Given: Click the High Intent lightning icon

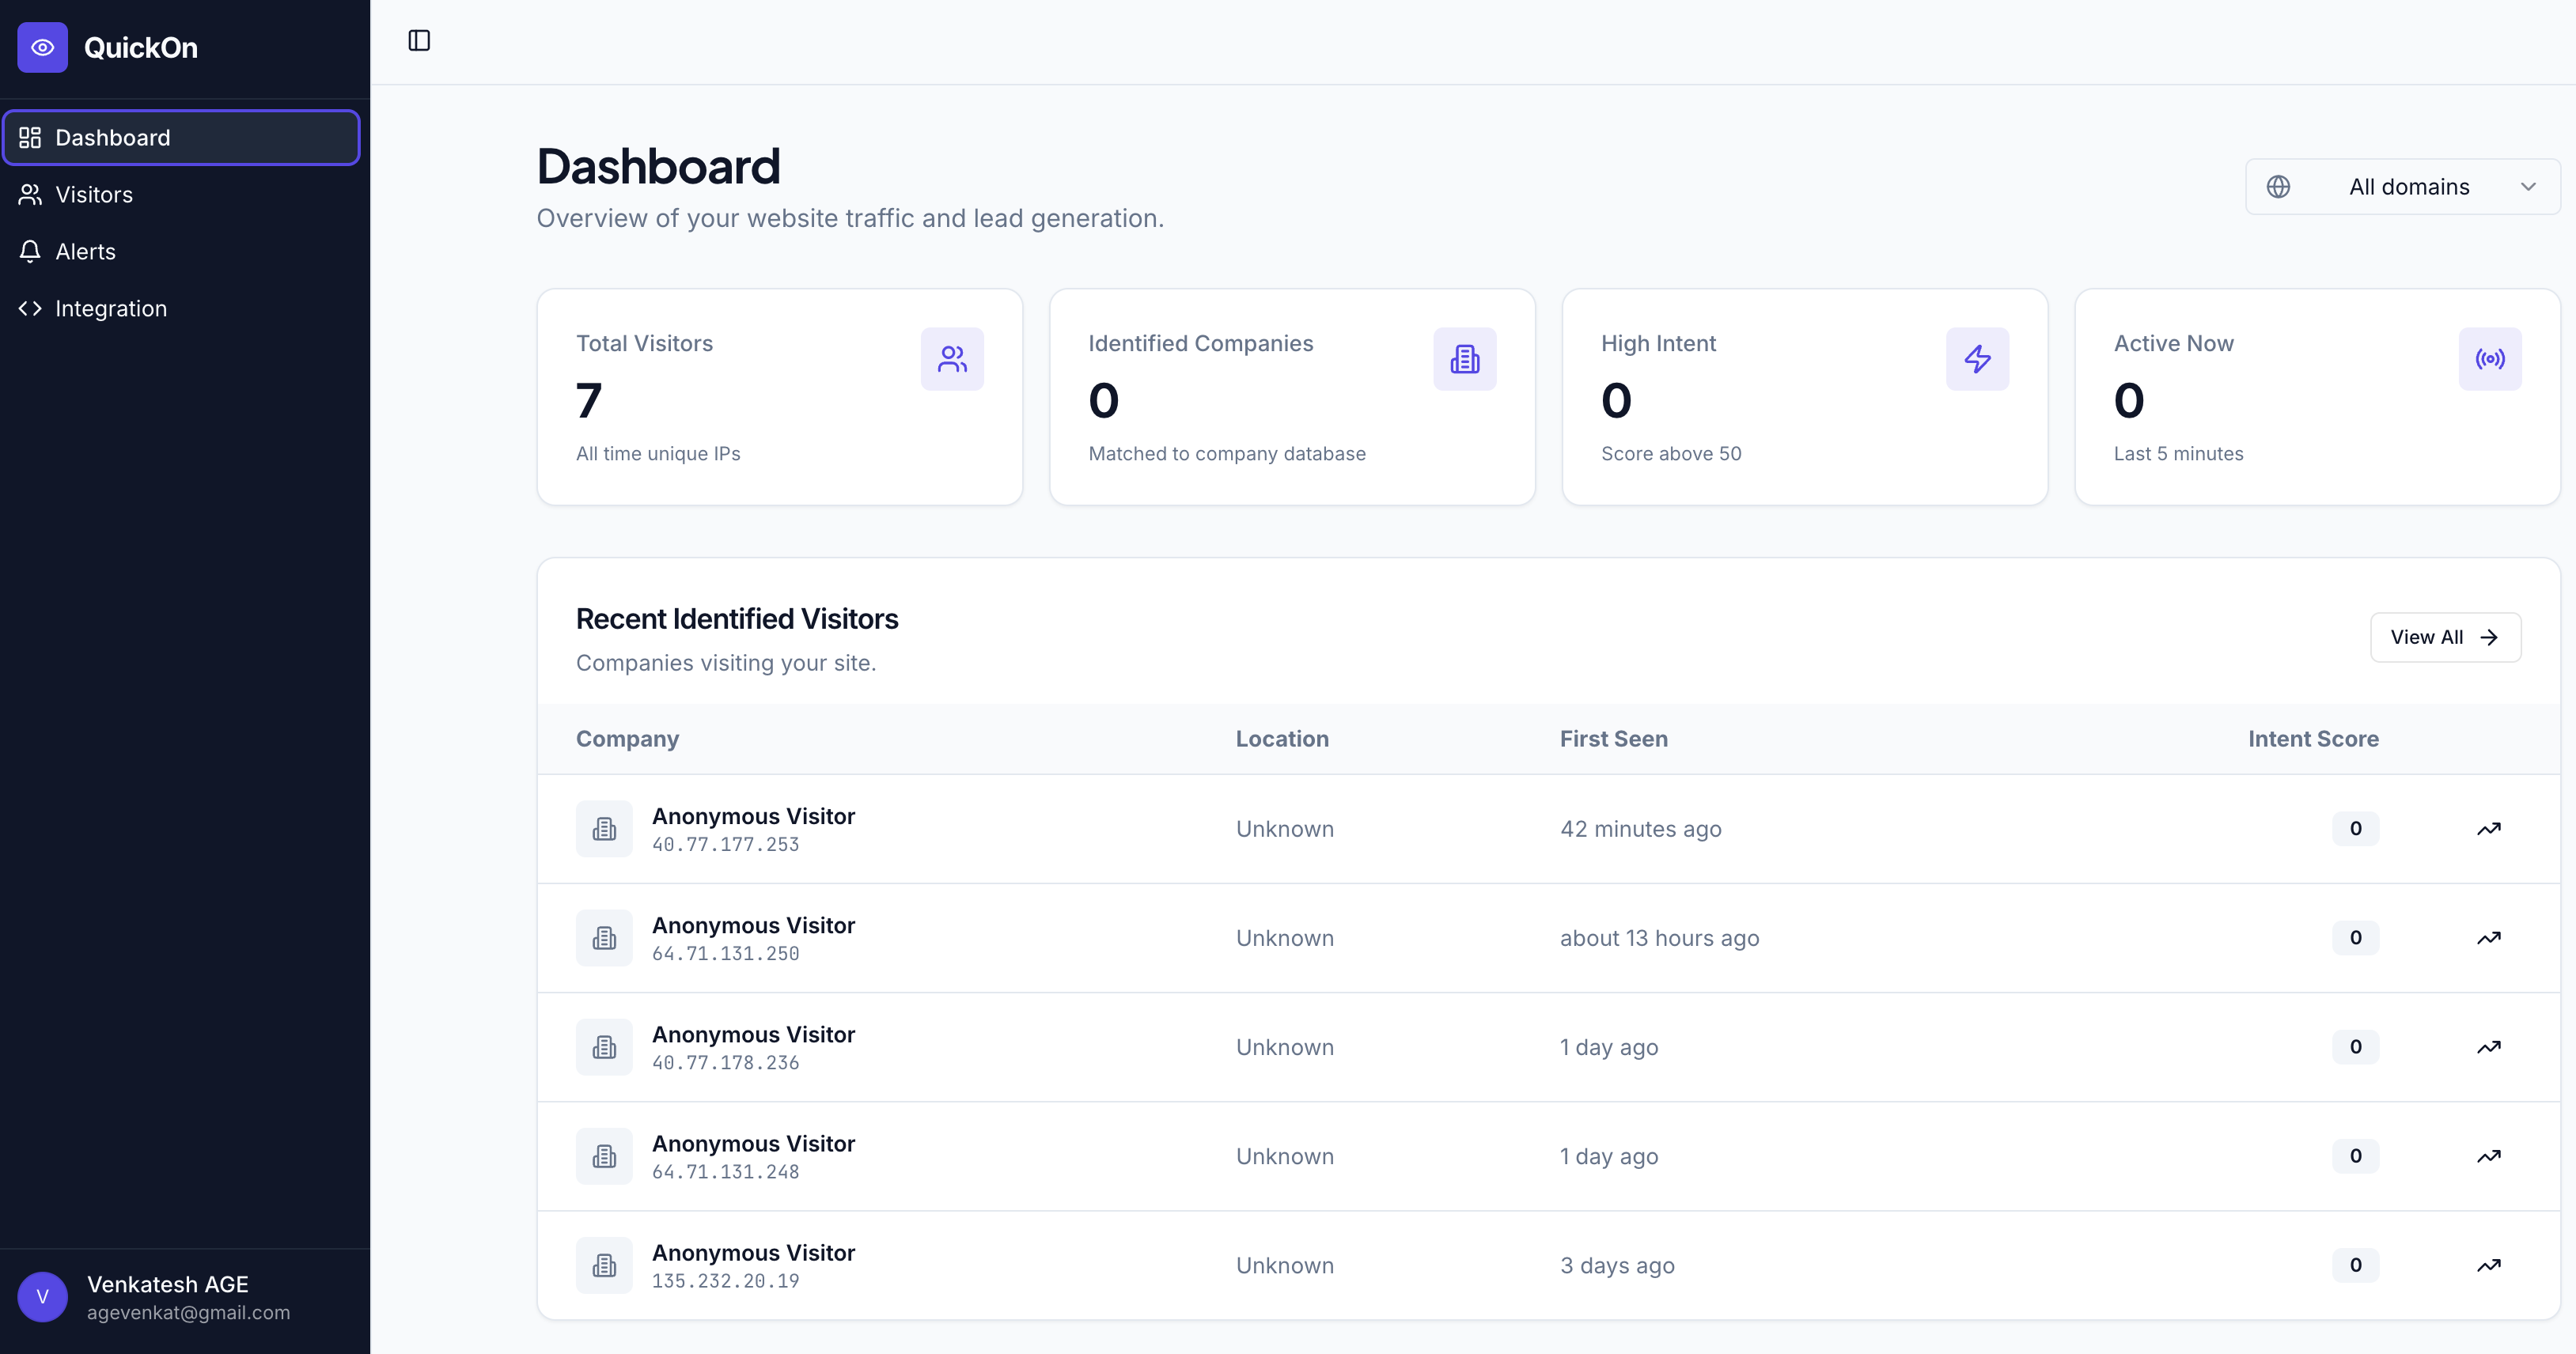Looking at the screenshot, I should [1977, 358].
